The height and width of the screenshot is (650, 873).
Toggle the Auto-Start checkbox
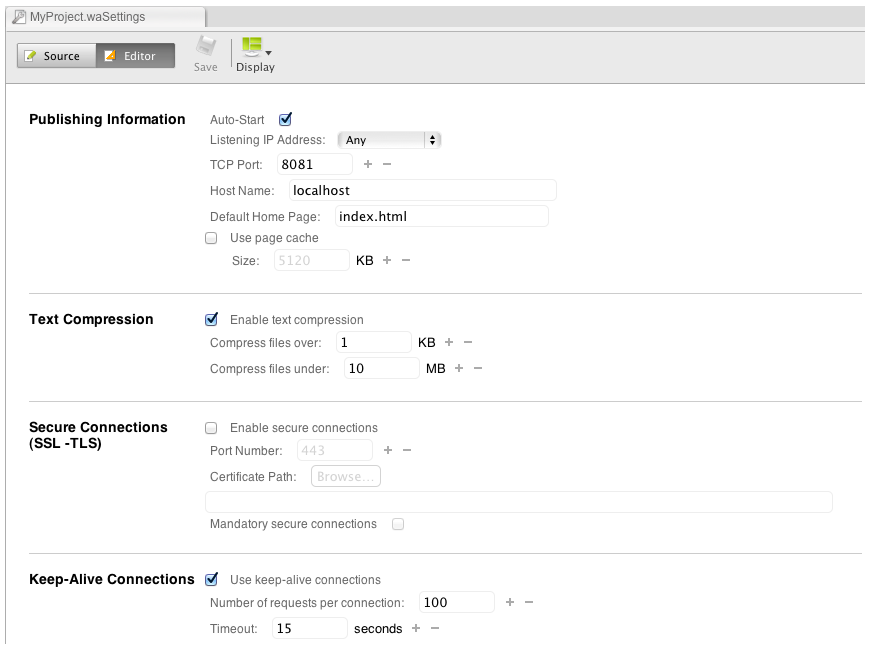click(x=285, y=119)
